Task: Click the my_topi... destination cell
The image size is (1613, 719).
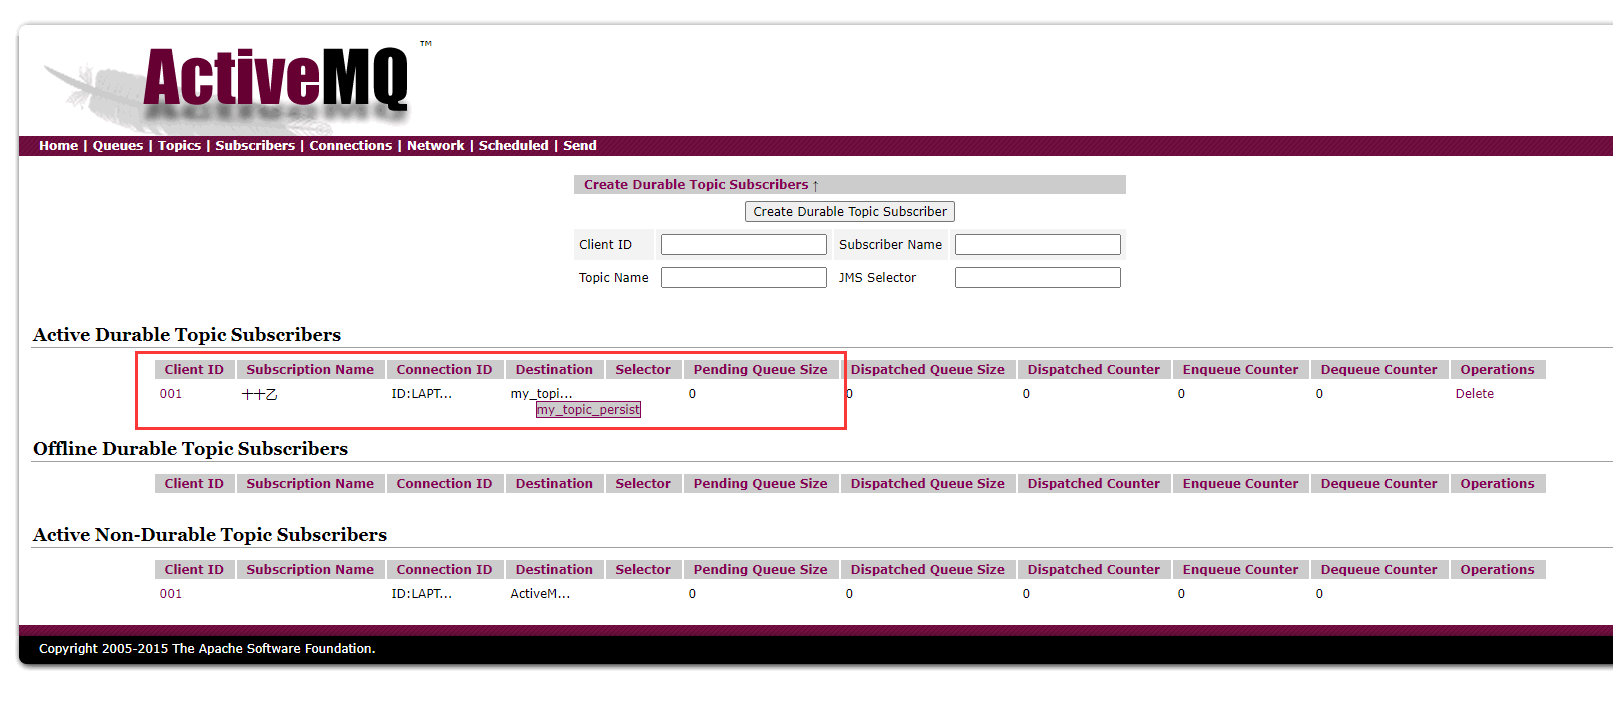Action: [541, 394]
